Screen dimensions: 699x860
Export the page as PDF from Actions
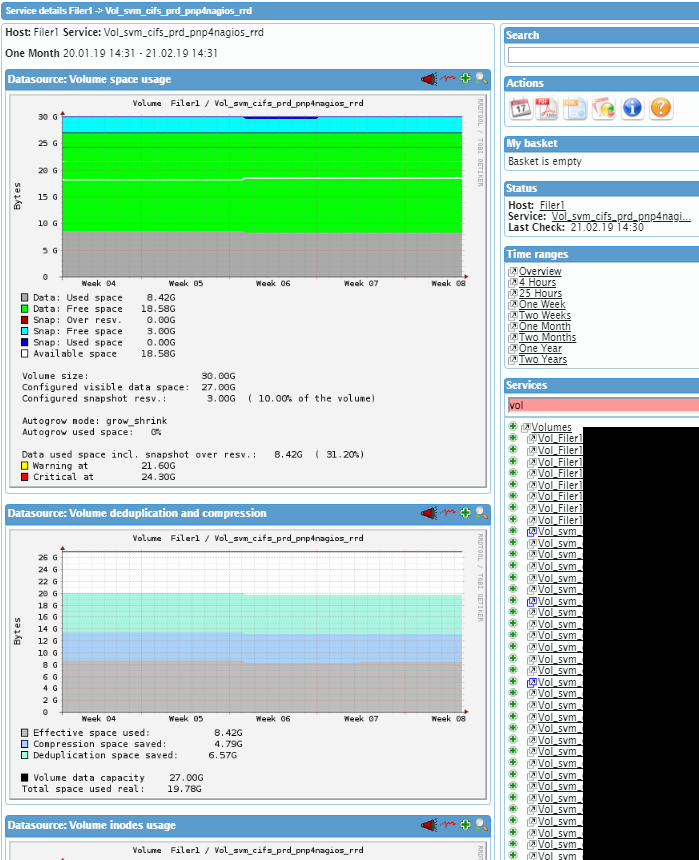pos(545,108)
